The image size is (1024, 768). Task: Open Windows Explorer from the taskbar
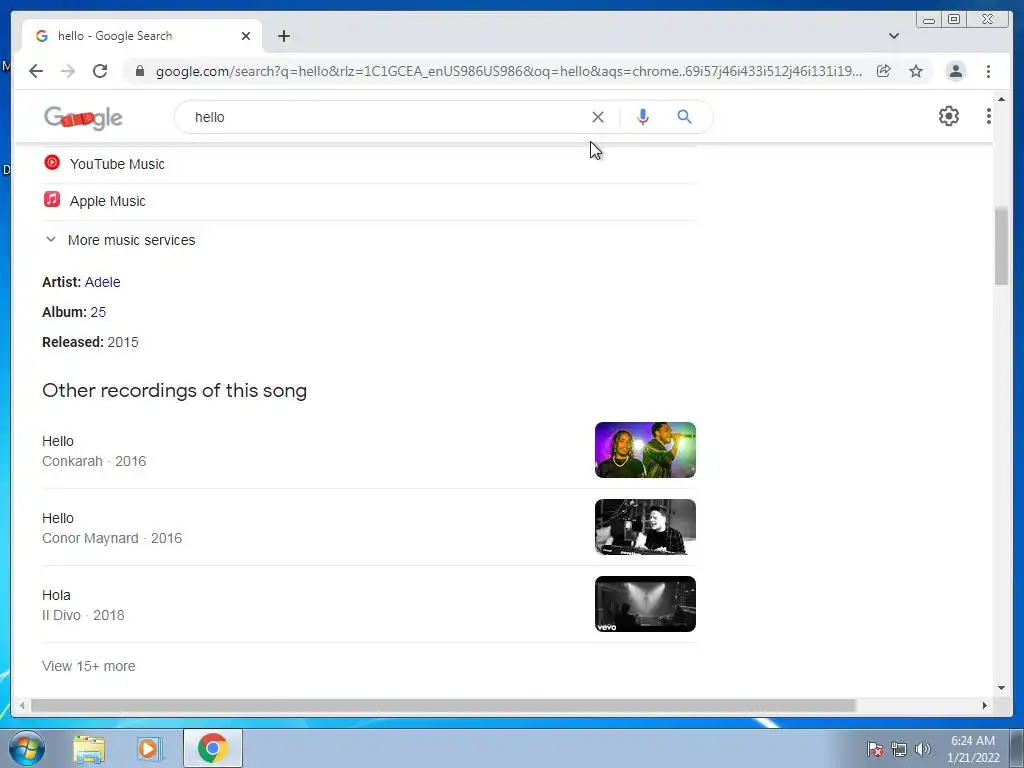click(x=89, y=748)
